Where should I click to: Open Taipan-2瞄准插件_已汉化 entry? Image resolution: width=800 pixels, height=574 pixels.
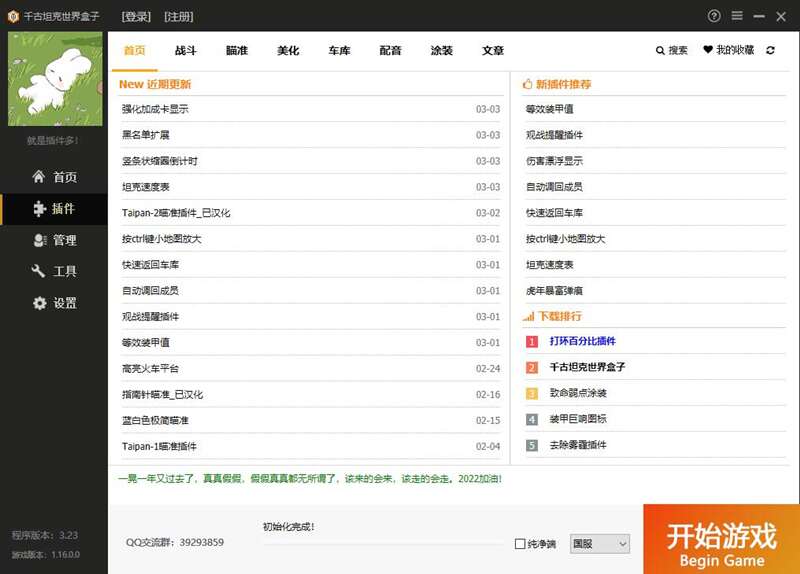[176, 213]
